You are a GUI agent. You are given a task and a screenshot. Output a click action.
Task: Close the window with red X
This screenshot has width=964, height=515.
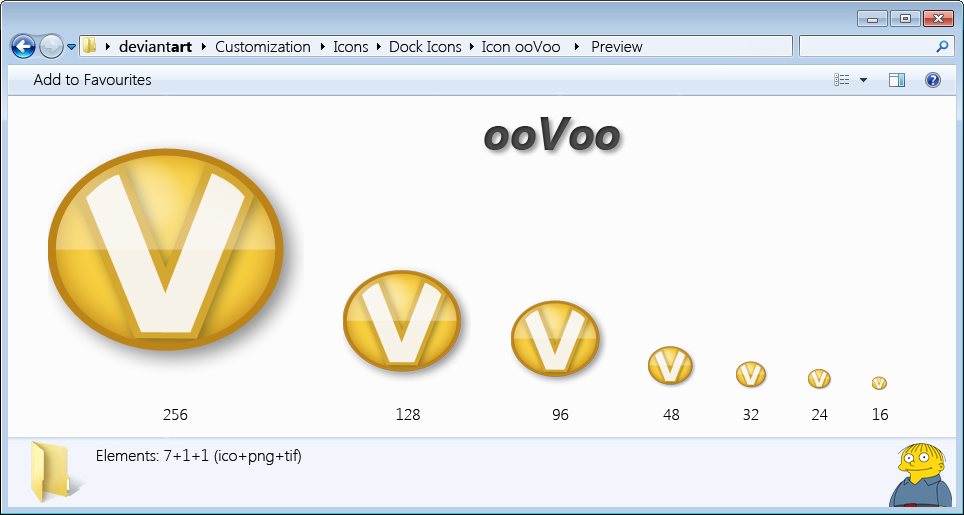pyautogui.click(x=939, y=18)
